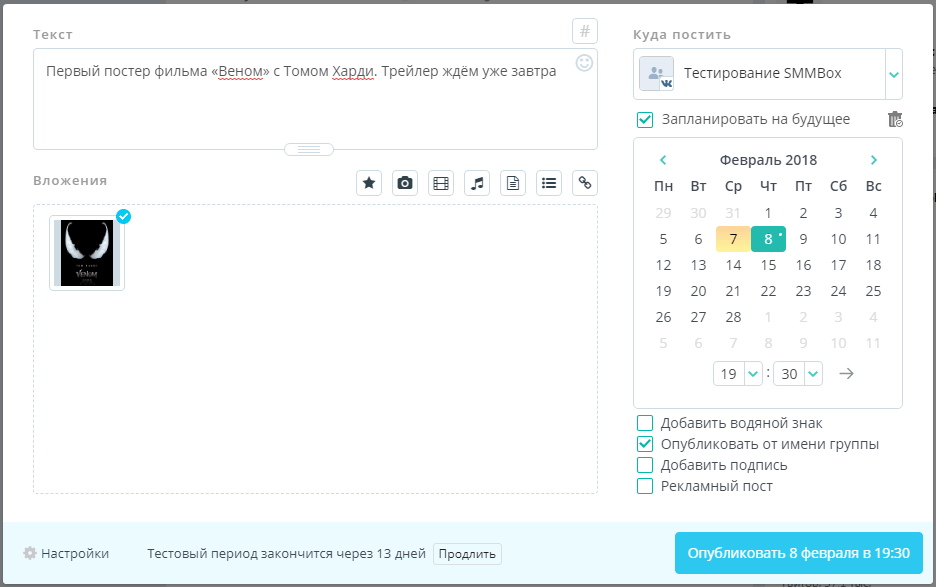Attach a document file icon
The height and width of the screenshot is (587, 936).
click(x=513, y=182)
